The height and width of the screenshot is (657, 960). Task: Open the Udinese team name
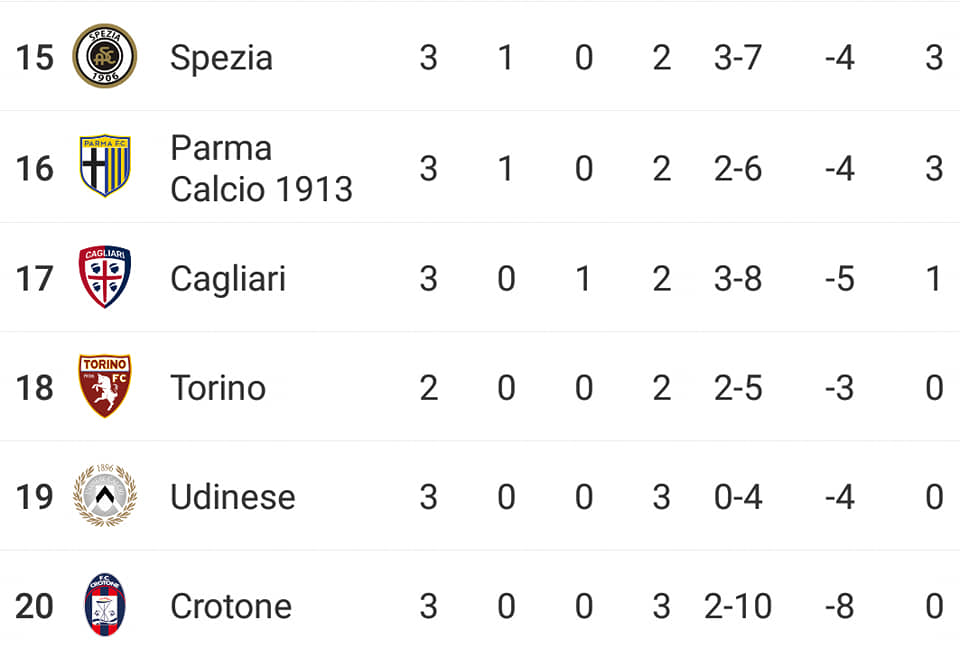point(233,497)
